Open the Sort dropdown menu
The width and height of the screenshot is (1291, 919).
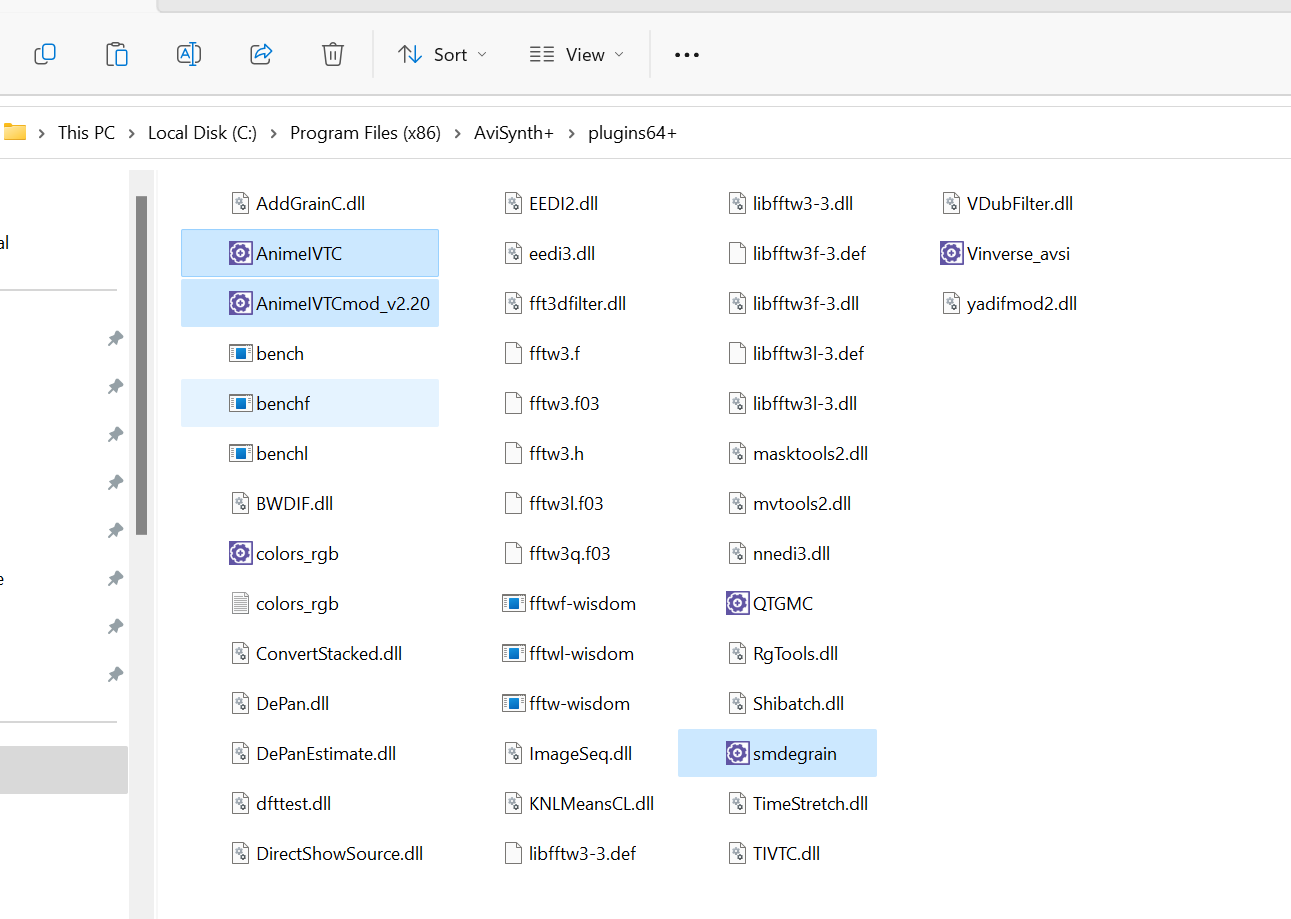pos(442,54)
